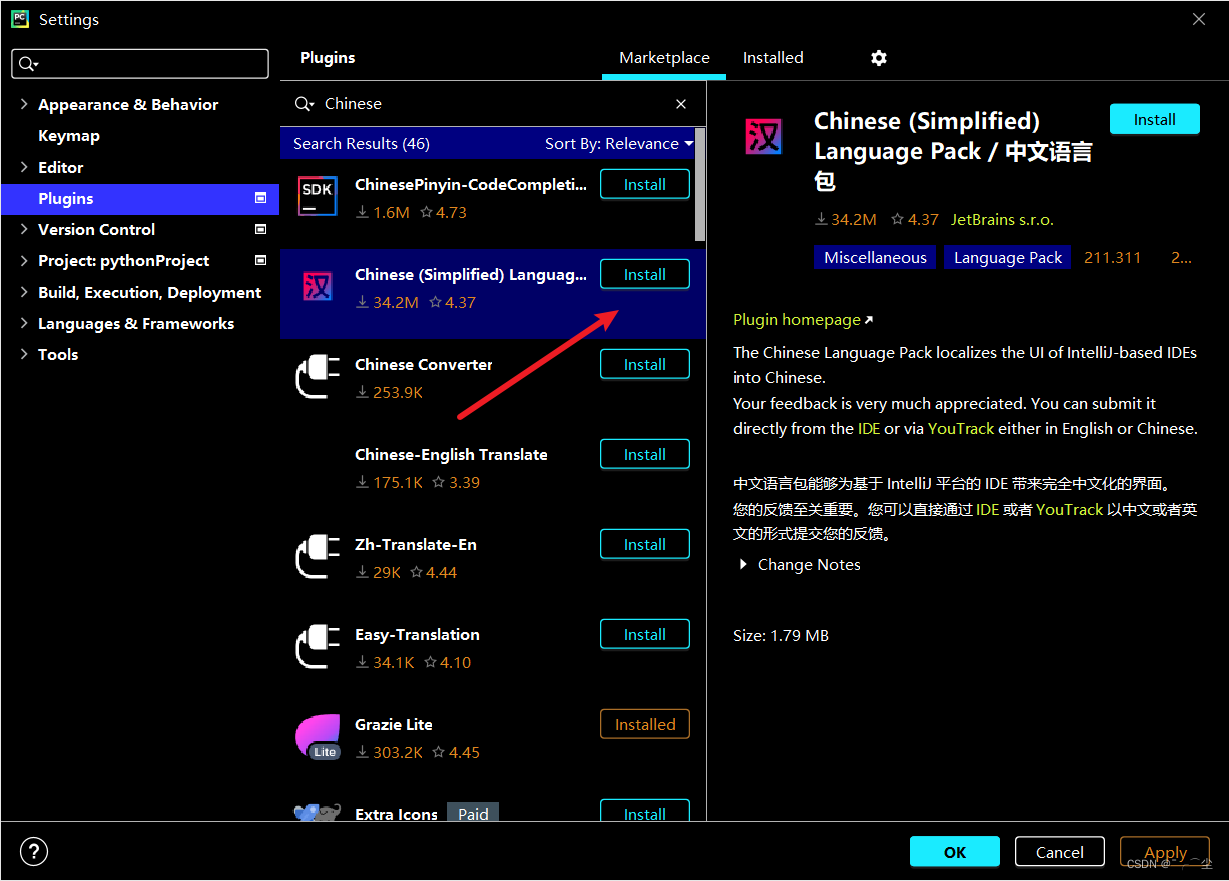Switch to the Installed tab

[x=773, y=58]
